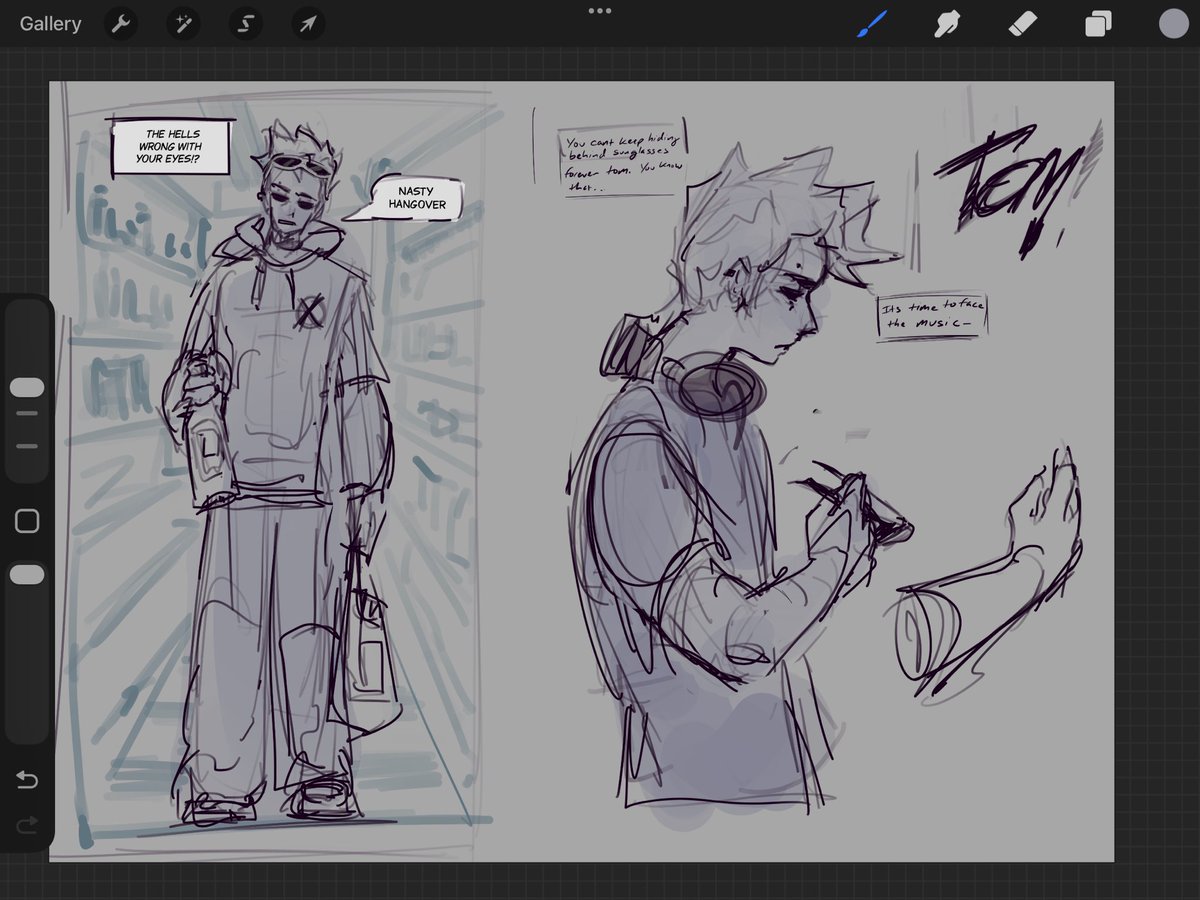
Task: Select the Eraser tool
Action: [x=1023, y=24]
